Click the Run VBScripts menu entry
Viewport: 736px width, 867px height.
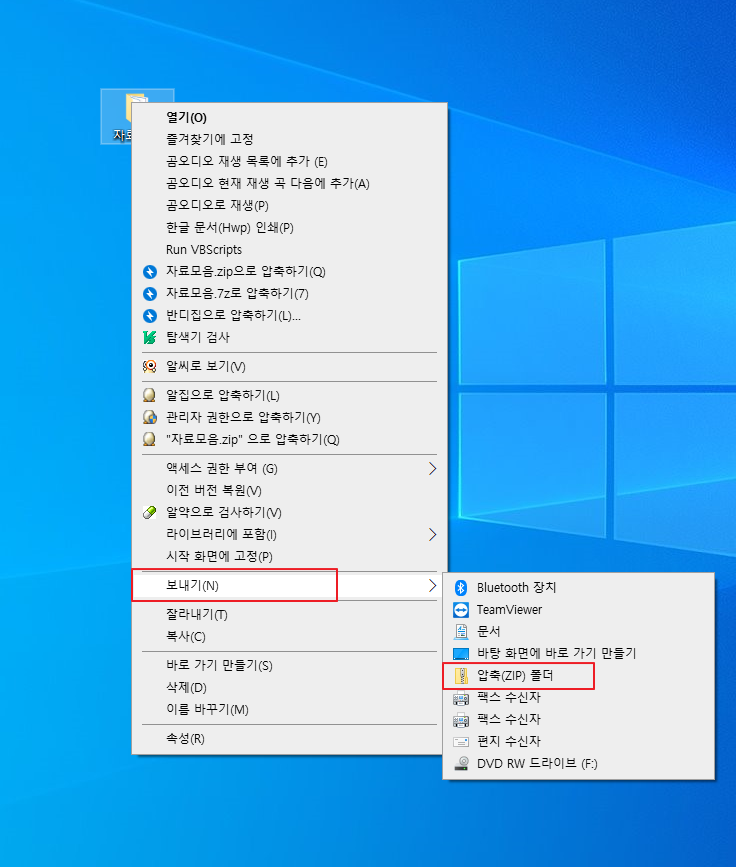(290, 249)
